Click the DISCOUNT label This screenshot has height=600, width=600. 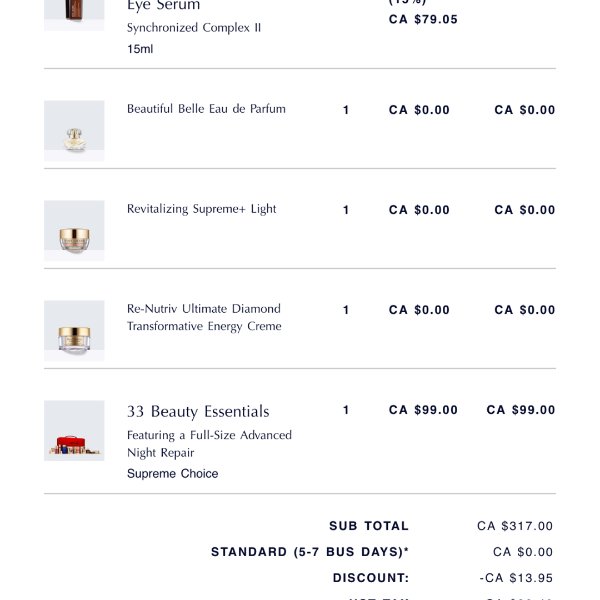pyautogui.click(x=371, y=578)
